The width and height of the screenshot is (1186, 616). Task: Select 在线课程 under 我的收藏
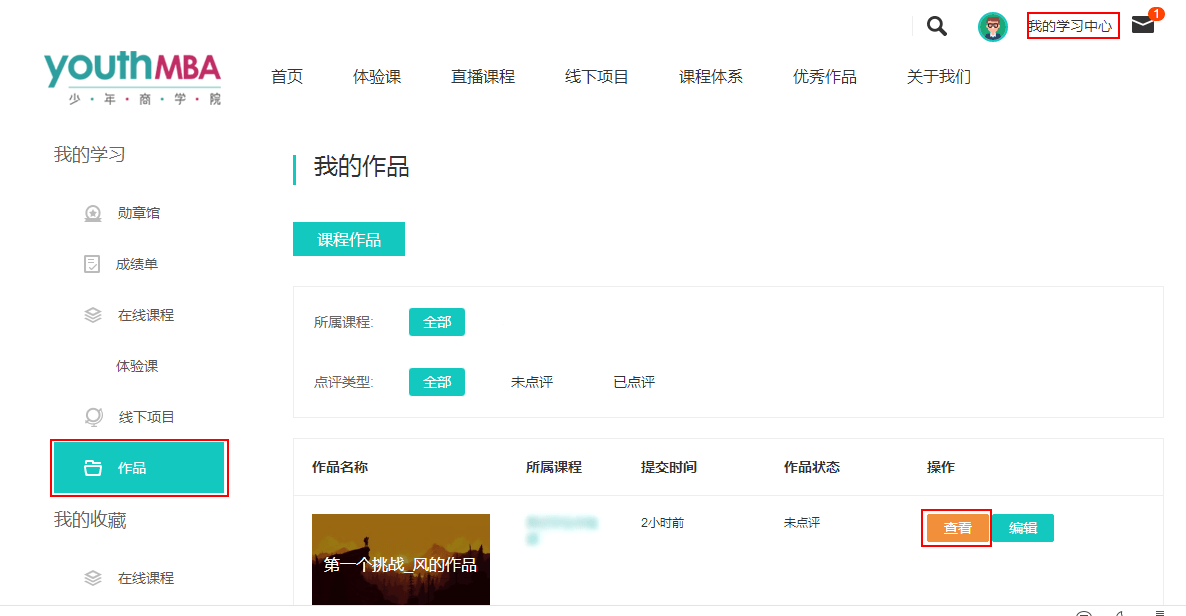[146, 578]
